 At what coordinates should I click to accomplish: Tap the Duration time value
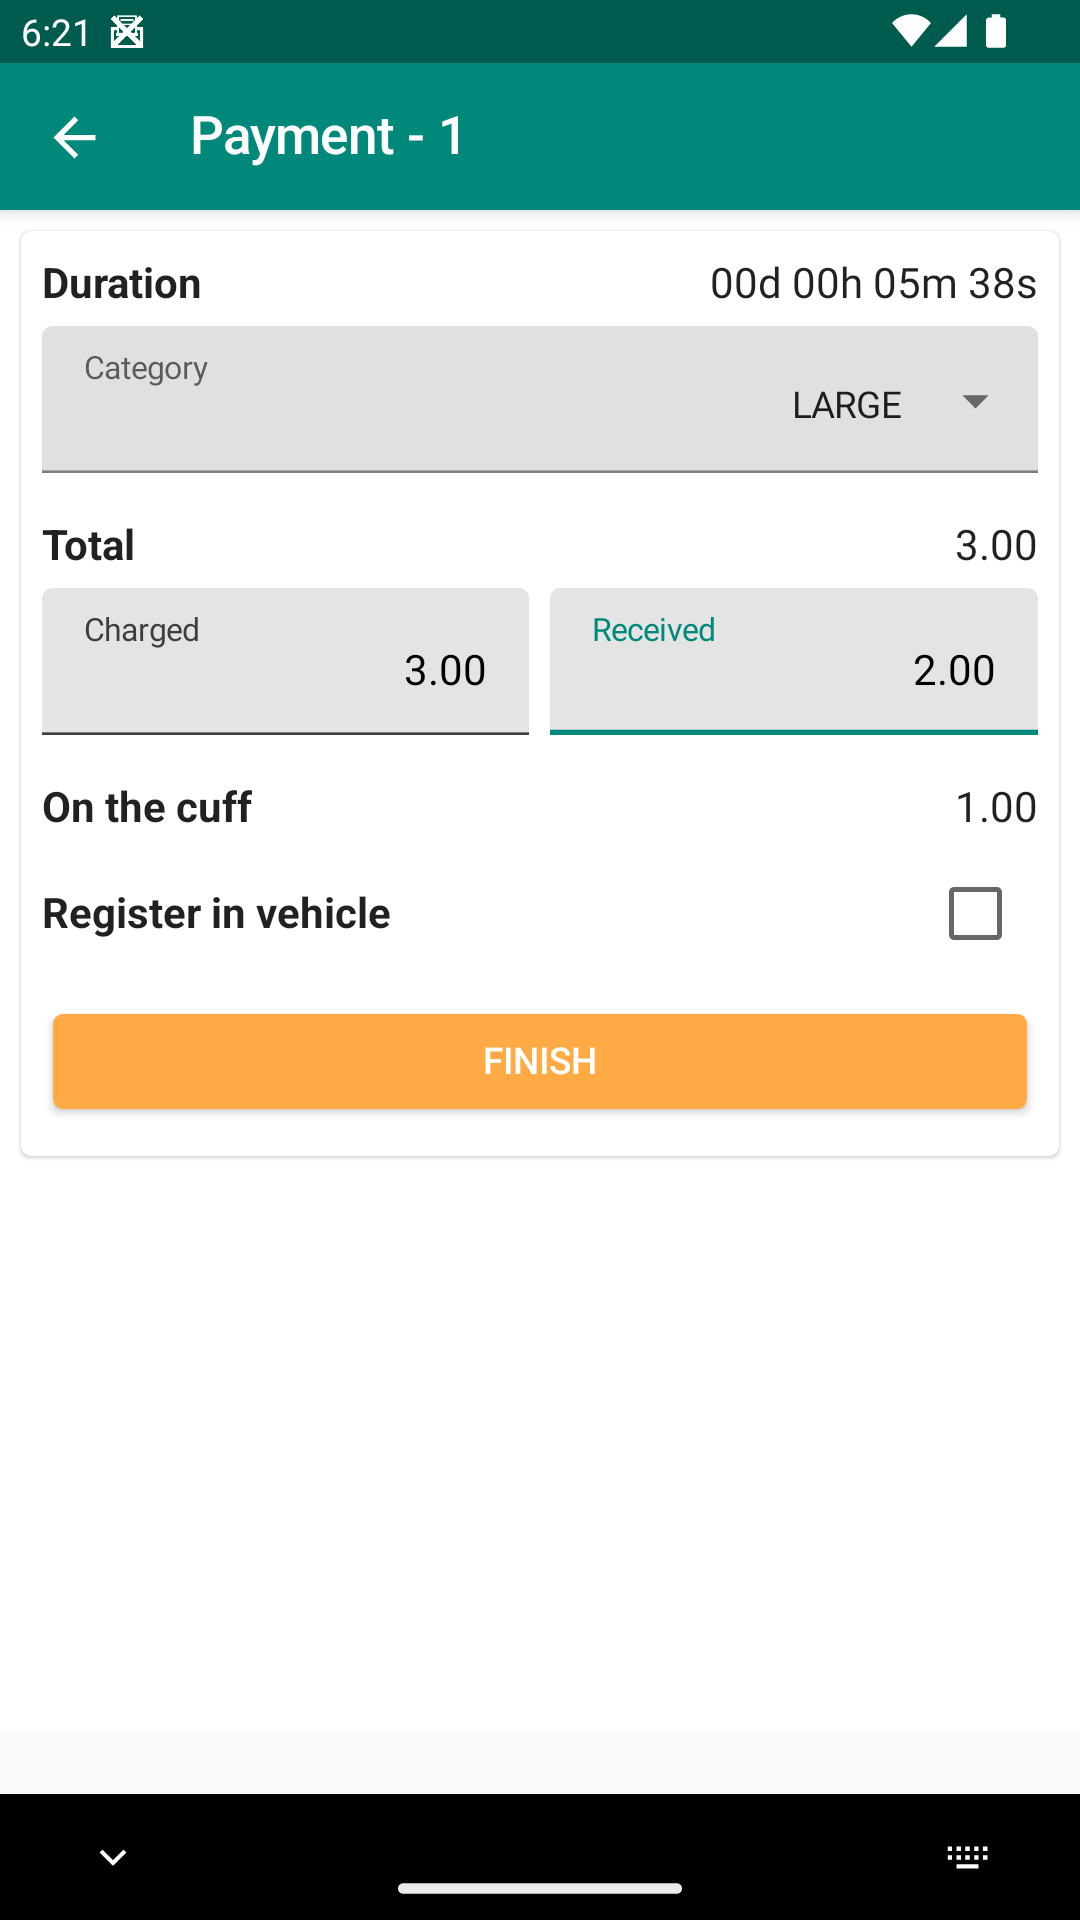(x=873, y=284)
